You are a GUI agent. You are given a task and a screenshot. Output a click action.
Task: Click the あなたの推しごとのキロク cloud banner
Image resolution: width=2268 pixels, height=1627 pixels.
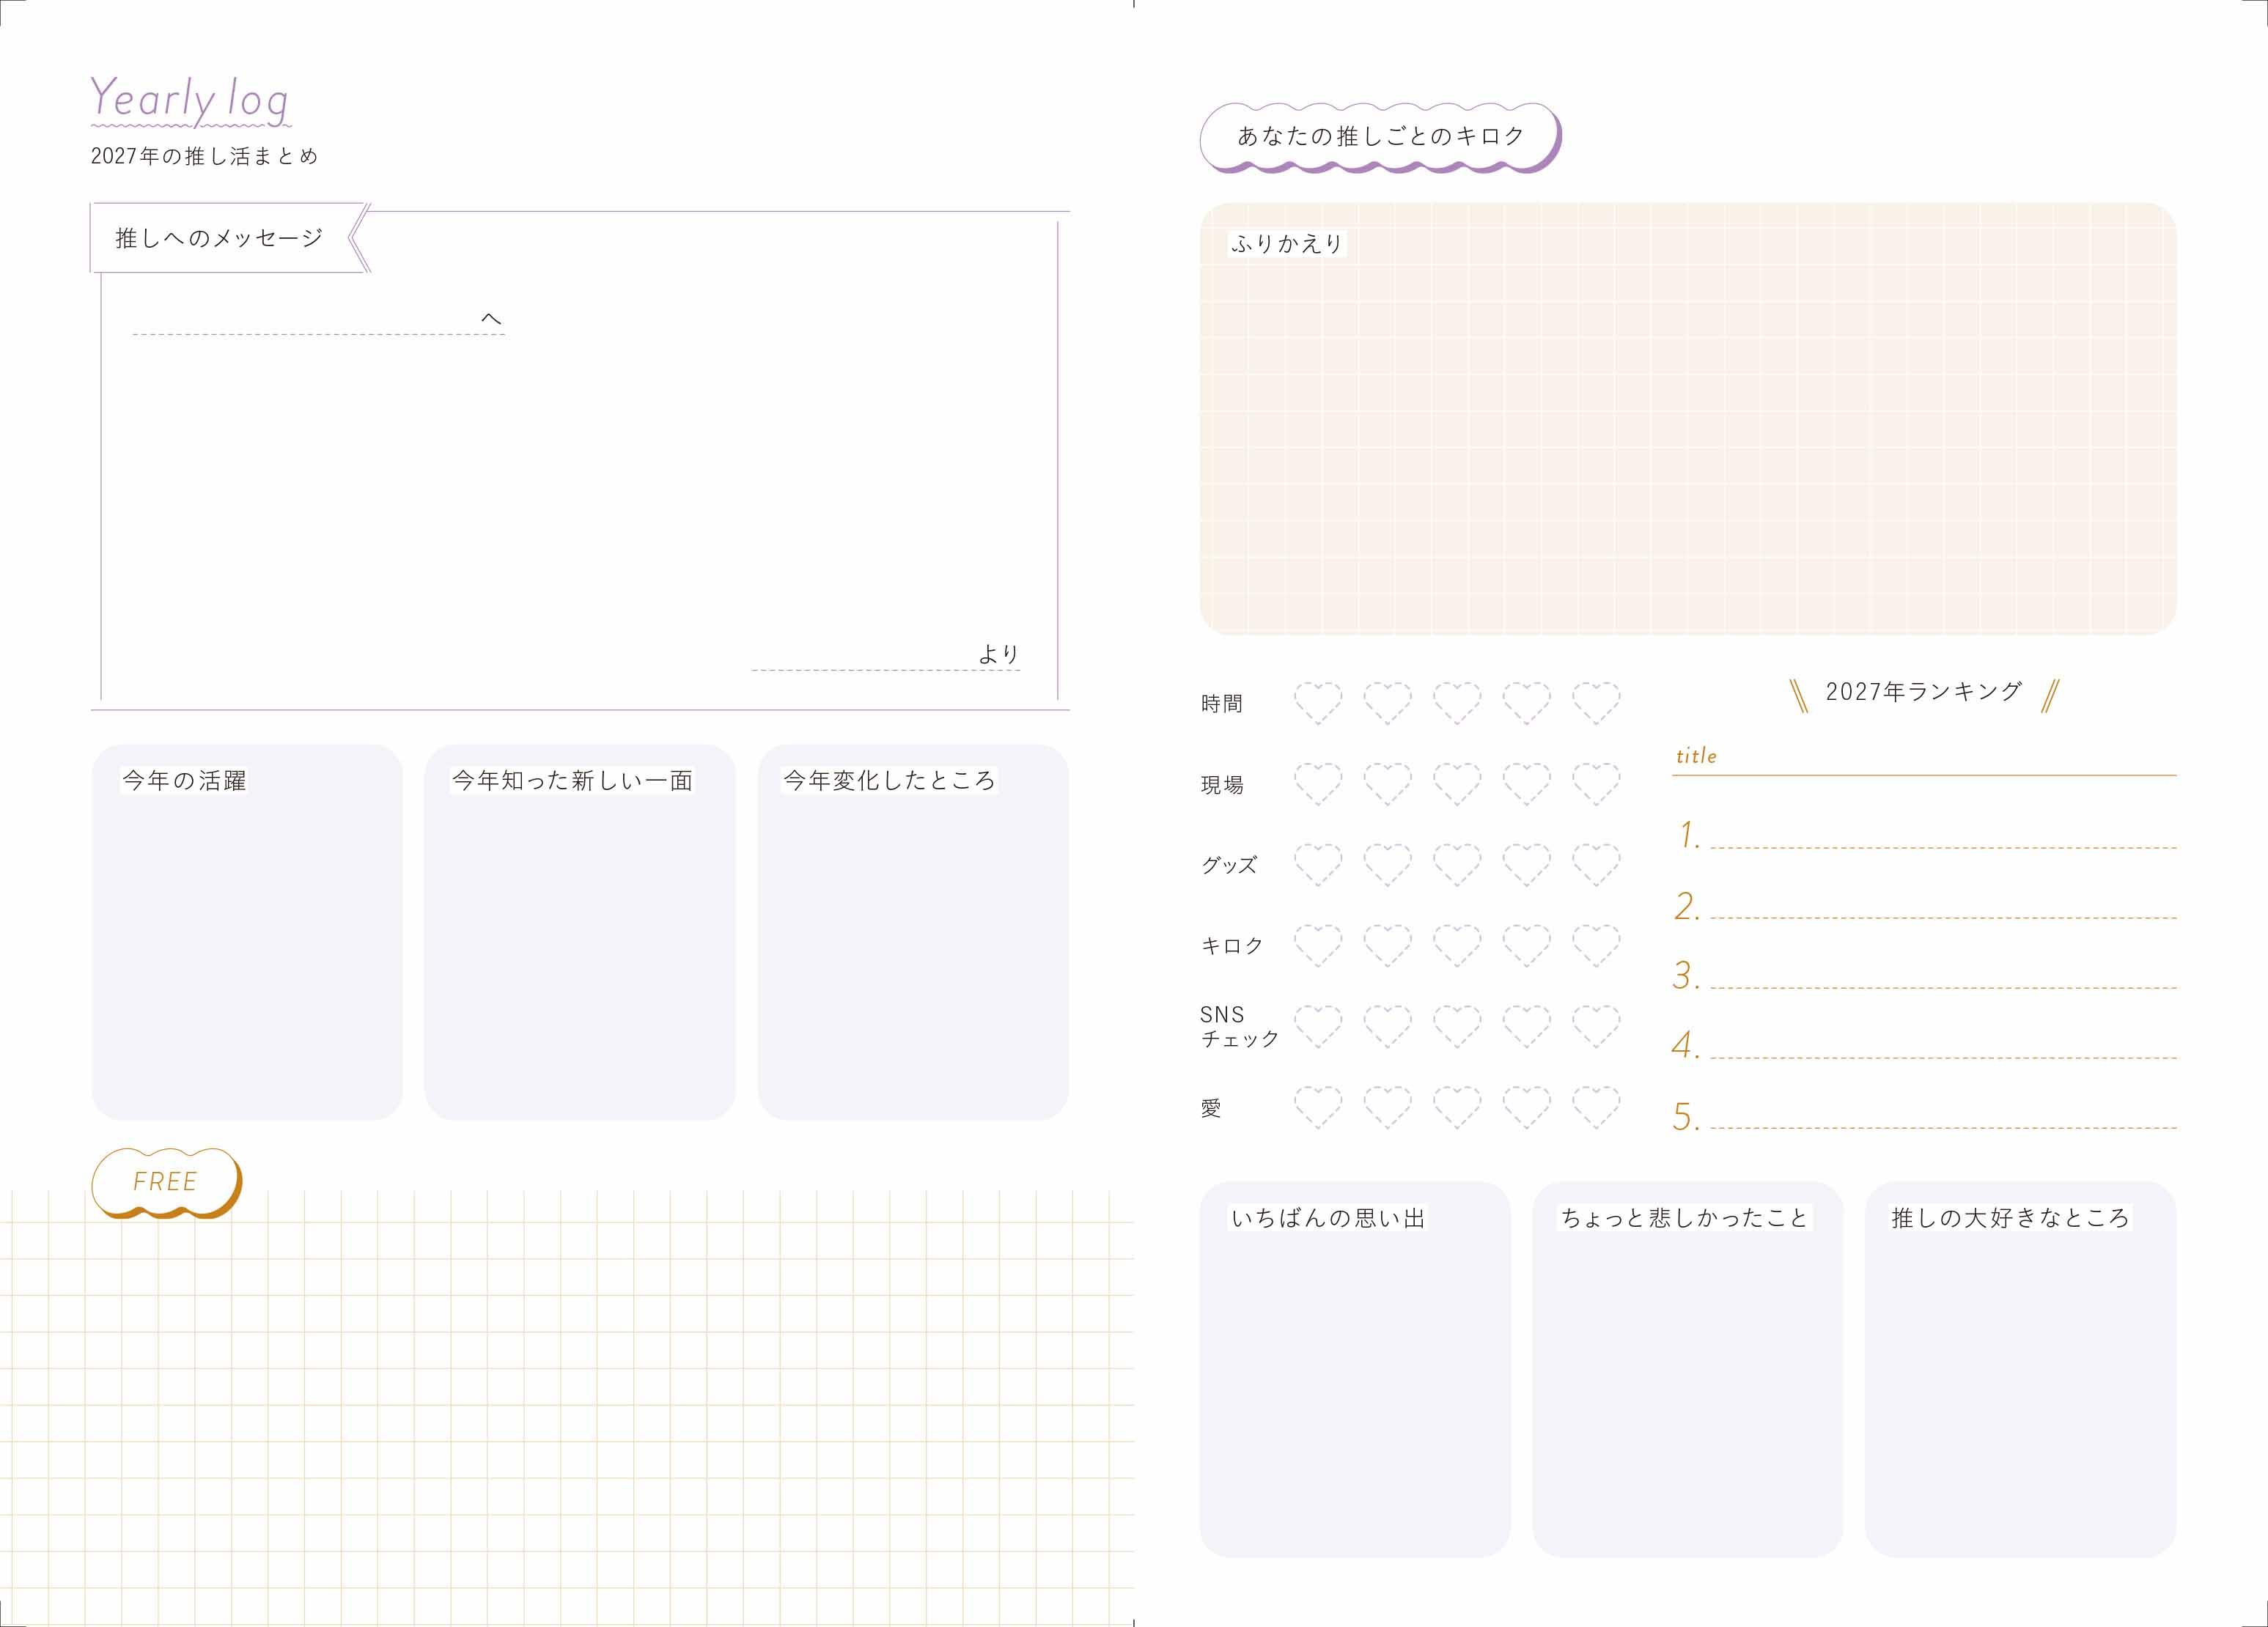point(1380,137)
